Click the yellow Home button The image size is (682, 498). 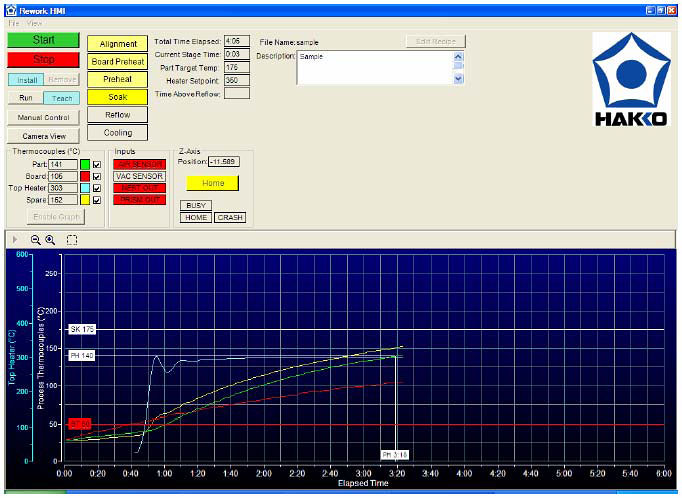(x=213, y=183)
